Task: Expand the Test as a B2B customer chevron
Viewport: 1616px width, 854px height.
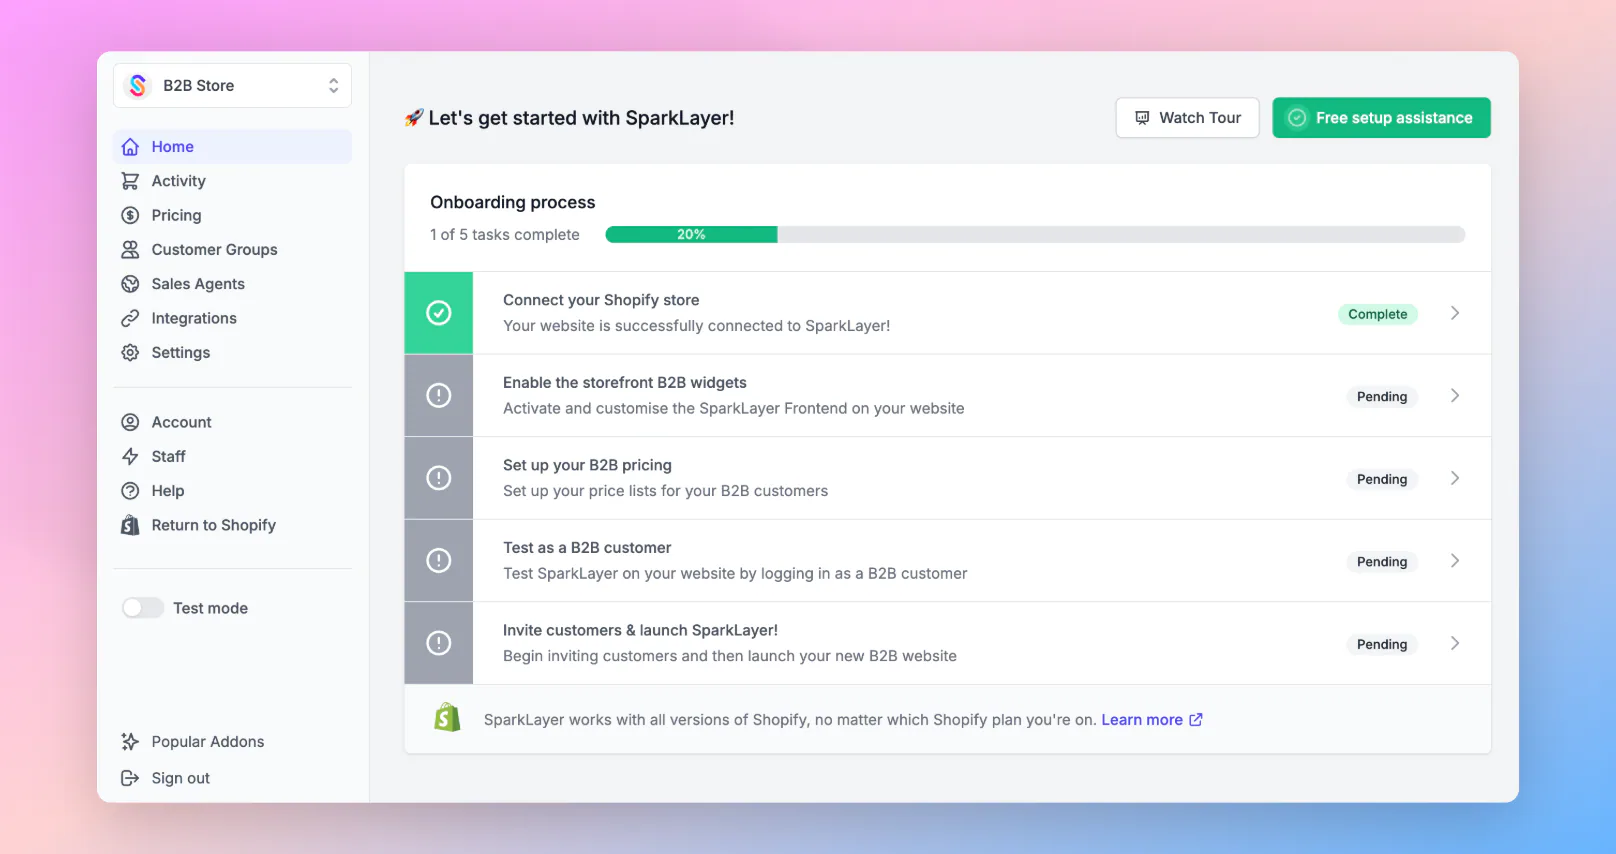Action: (x=1455, y=561)
